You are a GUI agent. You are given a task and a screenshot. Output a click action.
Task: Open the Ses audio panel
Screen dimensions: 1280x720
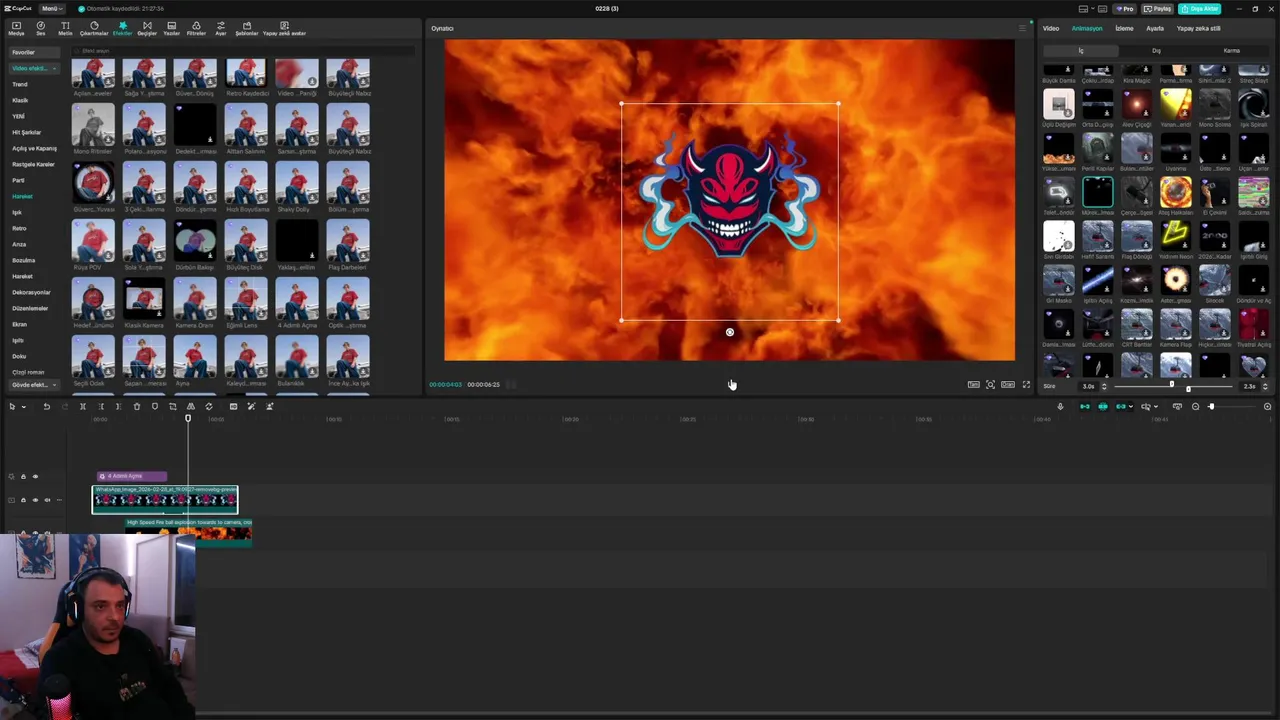point(41,28)
